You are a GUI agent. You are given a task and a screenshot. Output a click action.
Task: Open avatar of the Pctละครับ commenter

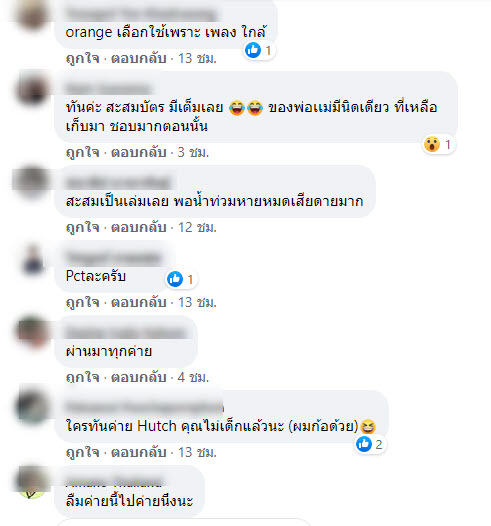pyautogui.click(x=32, y=260)
